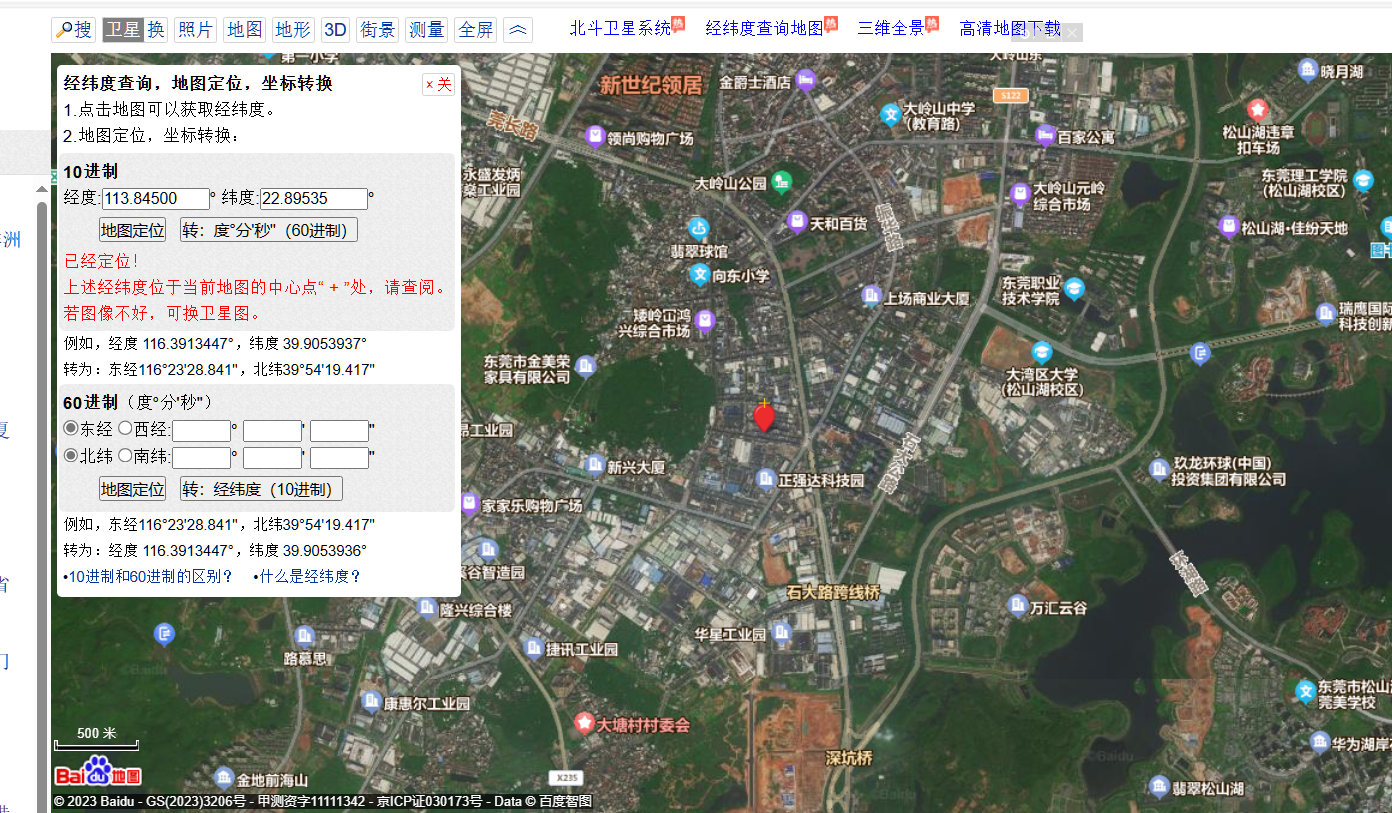Open 10进制和60进制的区别？ link

151,576
